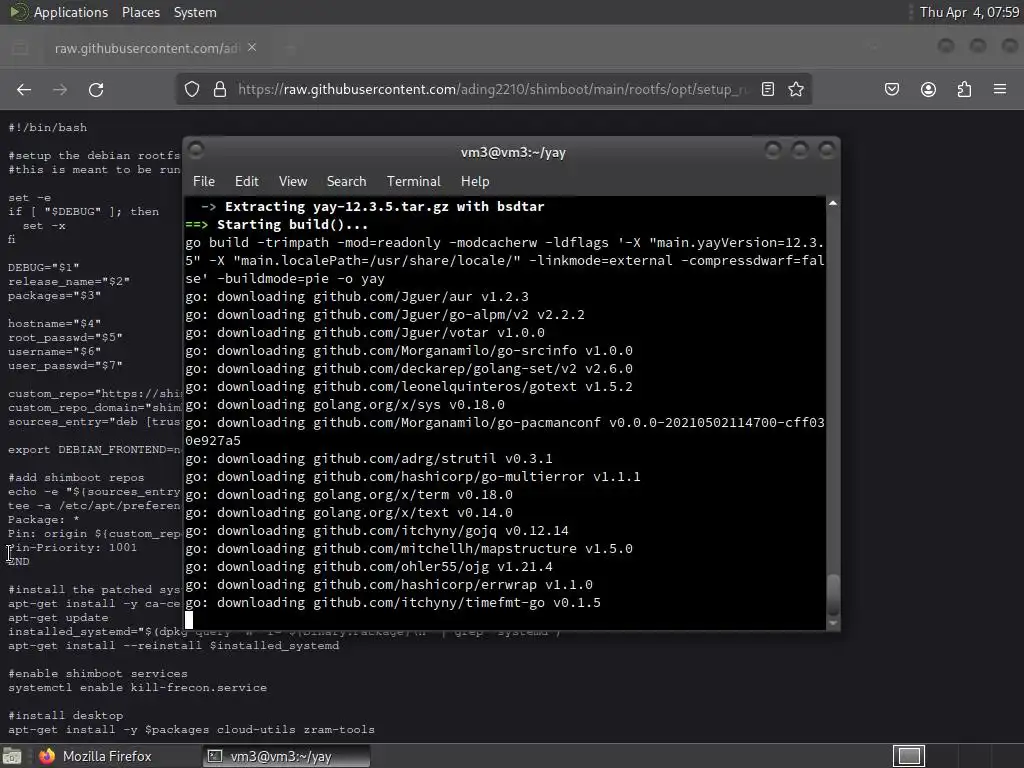Click the 'github.com/itchyny/timefmt-go v0.1.5' line
Image resolution: width=1024 pixels, height=768 pixels.
[x=393, y=603]
